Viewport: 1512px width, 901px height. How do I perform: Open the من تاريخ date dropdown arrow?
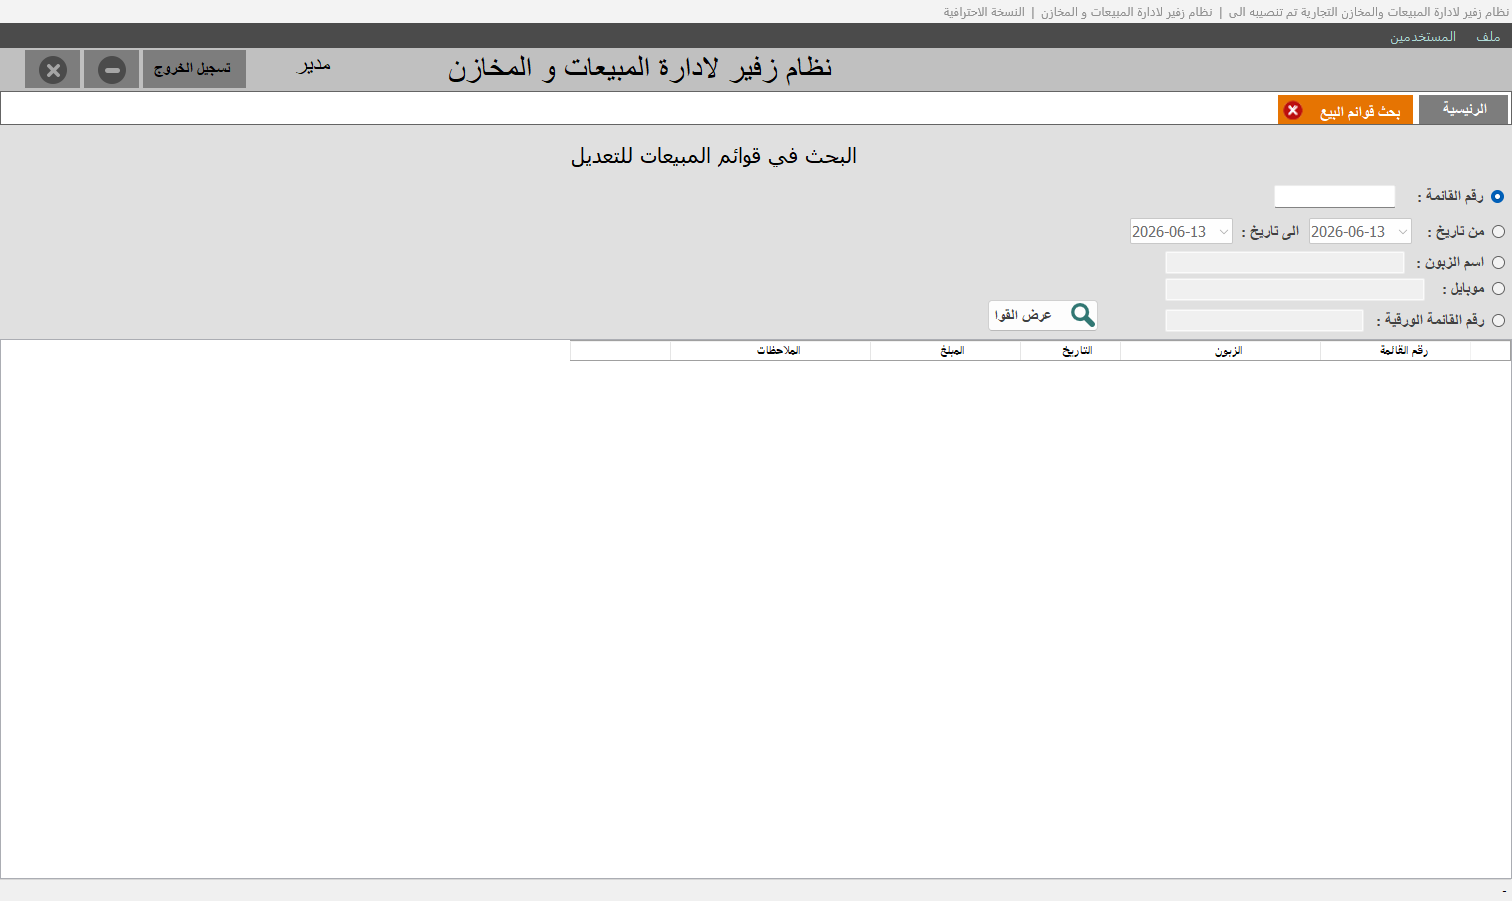click(x=1402, y=232)
